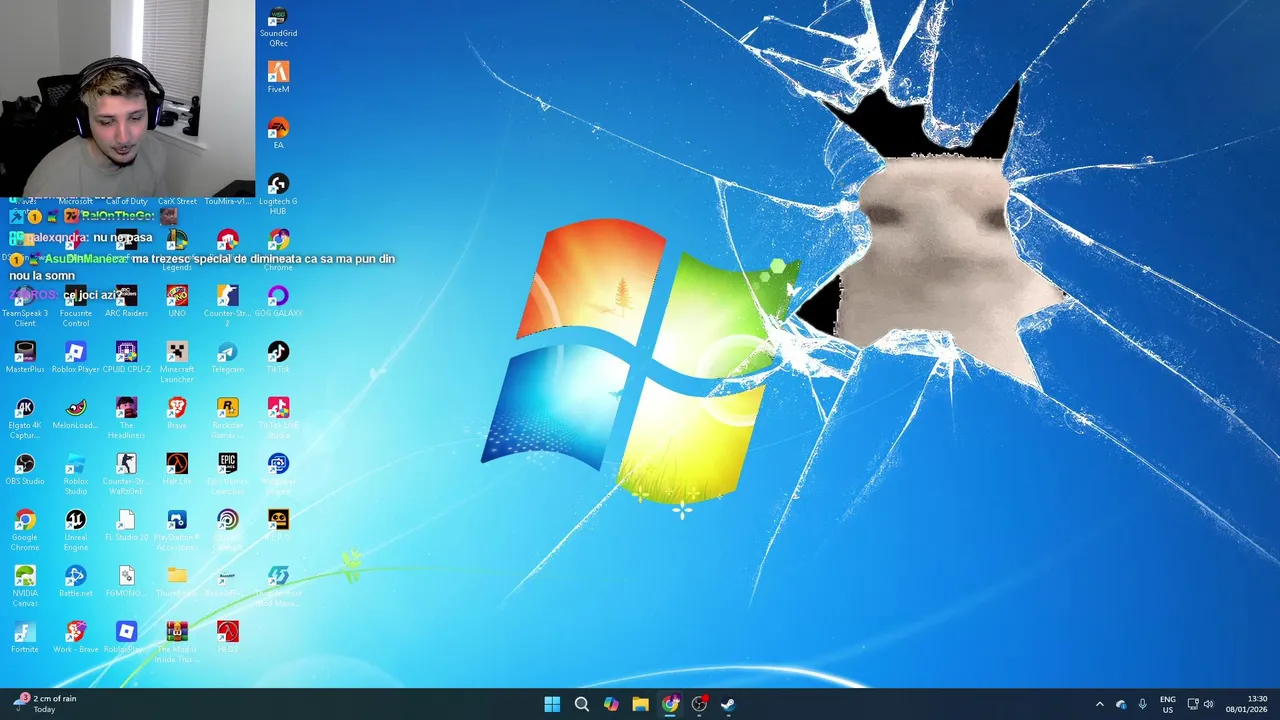Select the TeamSpeak 3 Client icon
Screen dimensions: 1280x720
click(25, 305)
